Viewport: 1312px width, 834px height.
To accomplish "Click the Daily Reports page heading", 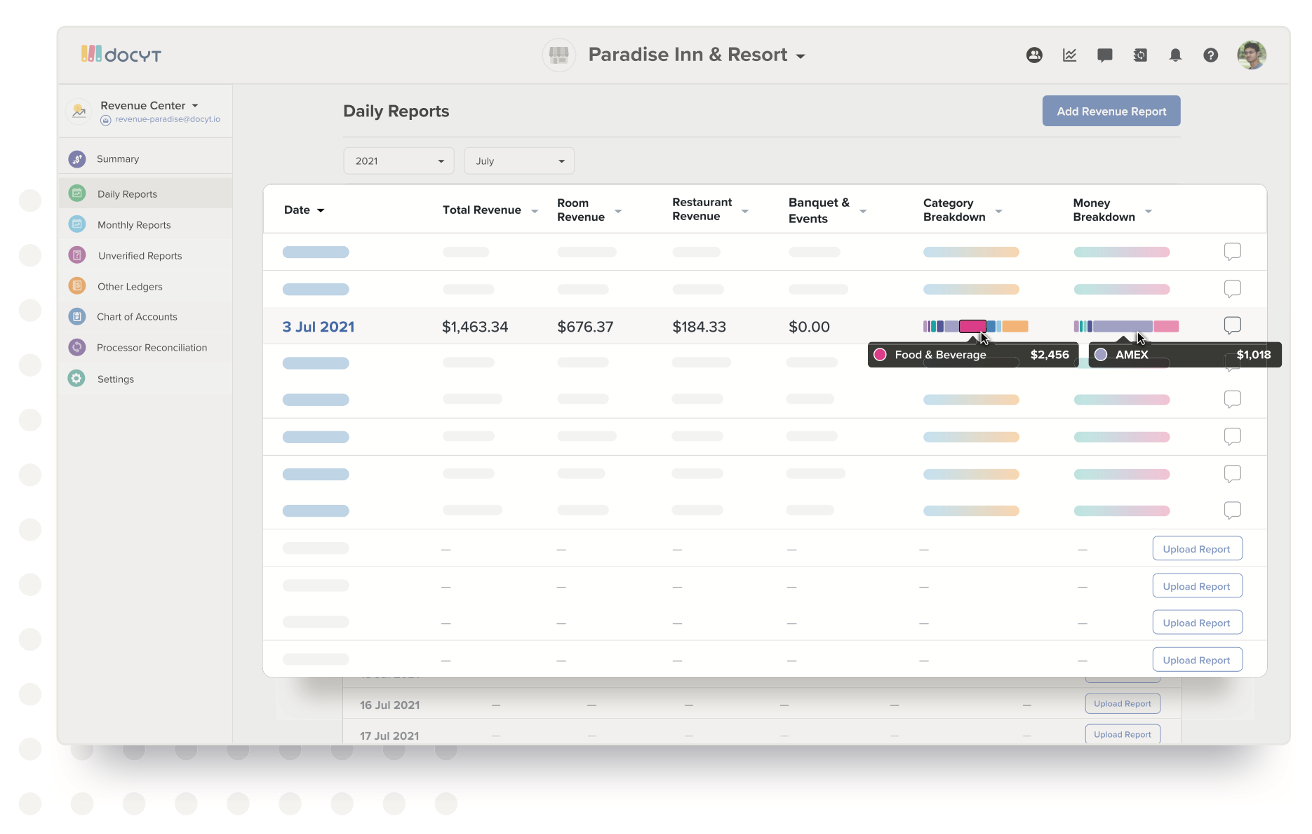I will click(x=396, y=111).
